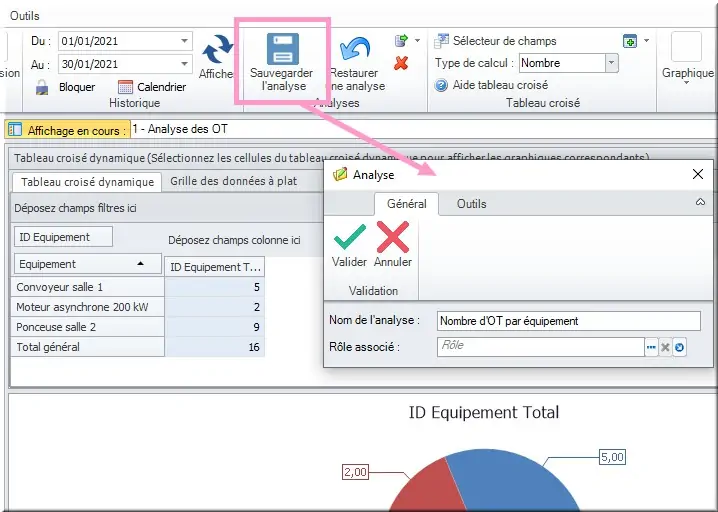Click the Rôle associé input field
The image size is (718, 512).
tap(541, 347)
